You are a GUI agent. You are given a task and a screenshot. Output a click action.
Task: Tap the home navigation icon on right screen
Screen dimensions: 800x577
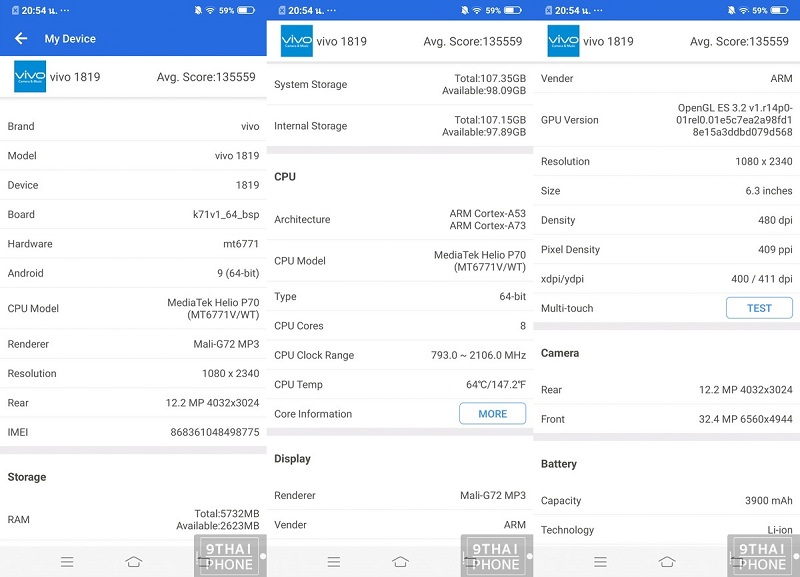667,562
